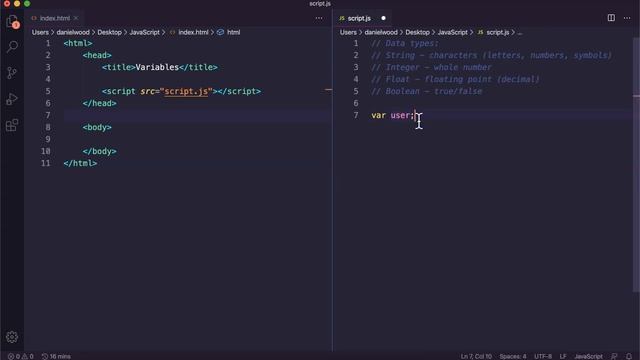Open the Manage gear menu
This screenshot has height=360, width=640.
(x=12, y=337)
